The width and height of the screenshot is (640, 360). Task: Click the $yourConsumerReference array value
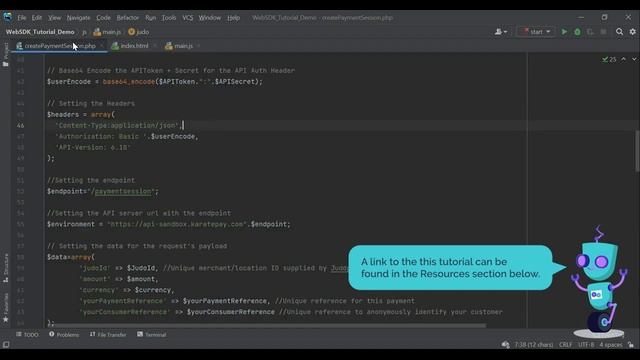coord(231,312)
